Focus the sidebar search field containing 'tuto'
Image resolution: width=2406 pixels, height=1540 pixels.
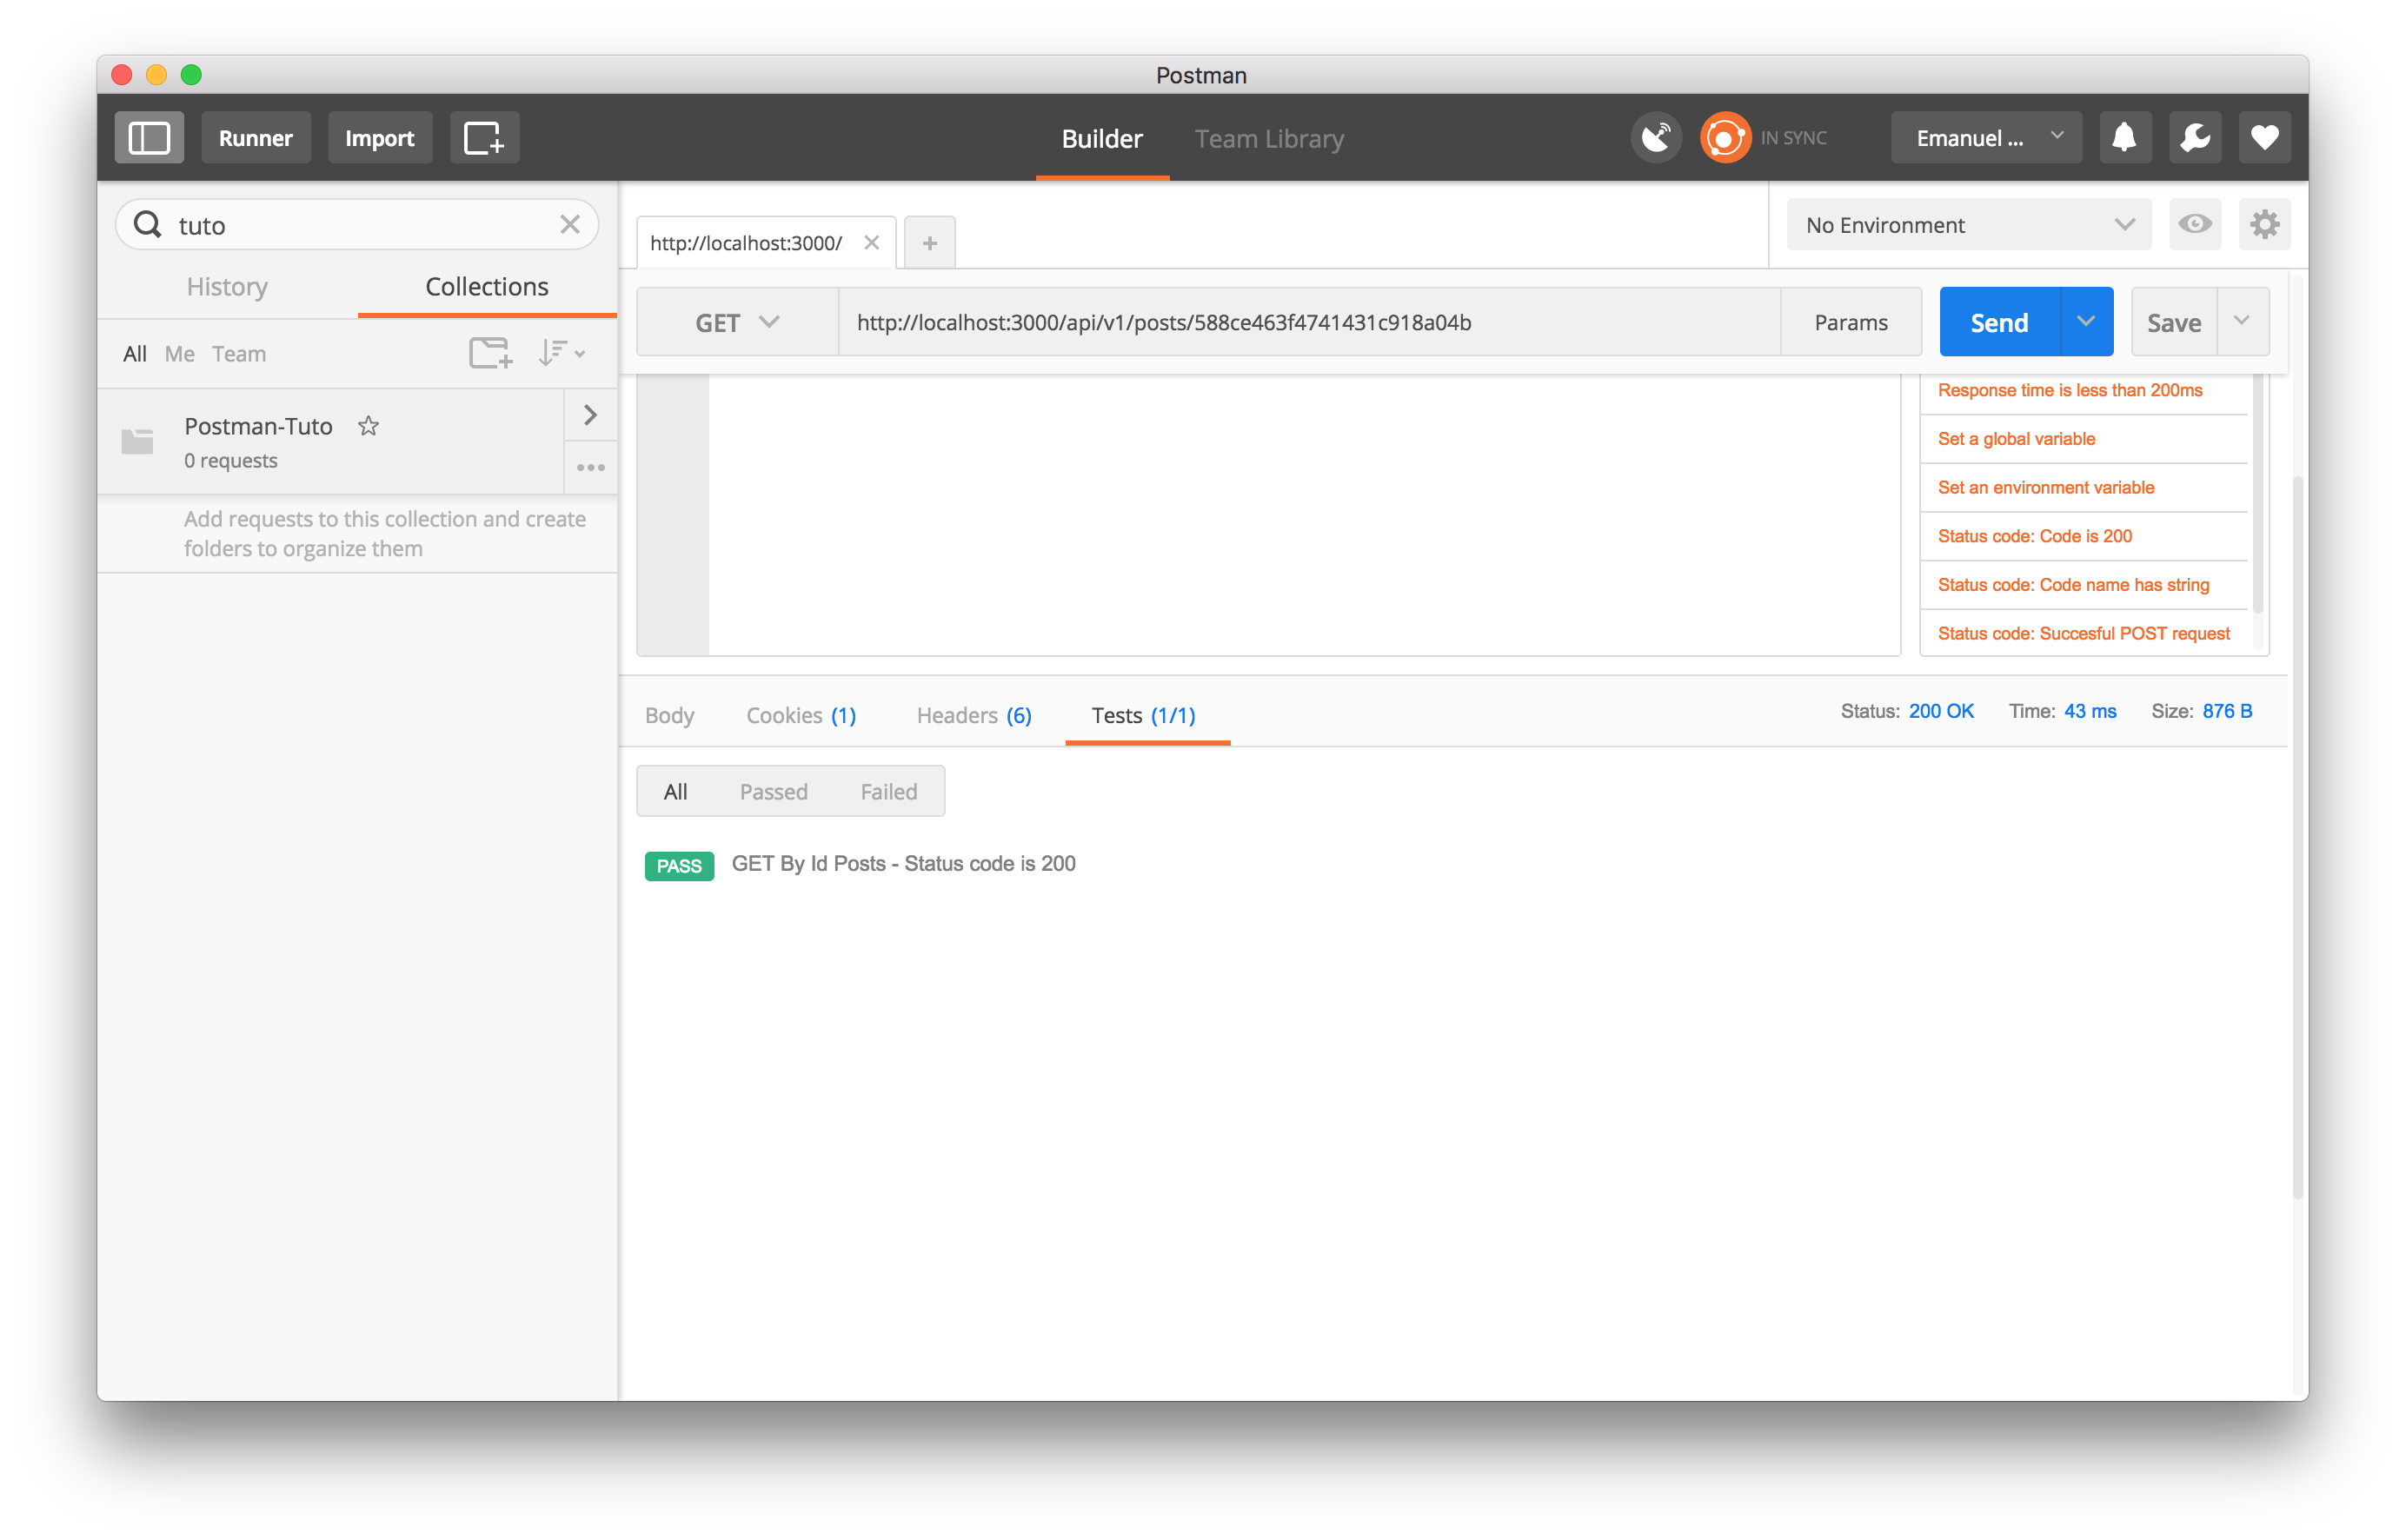(358, 224)
